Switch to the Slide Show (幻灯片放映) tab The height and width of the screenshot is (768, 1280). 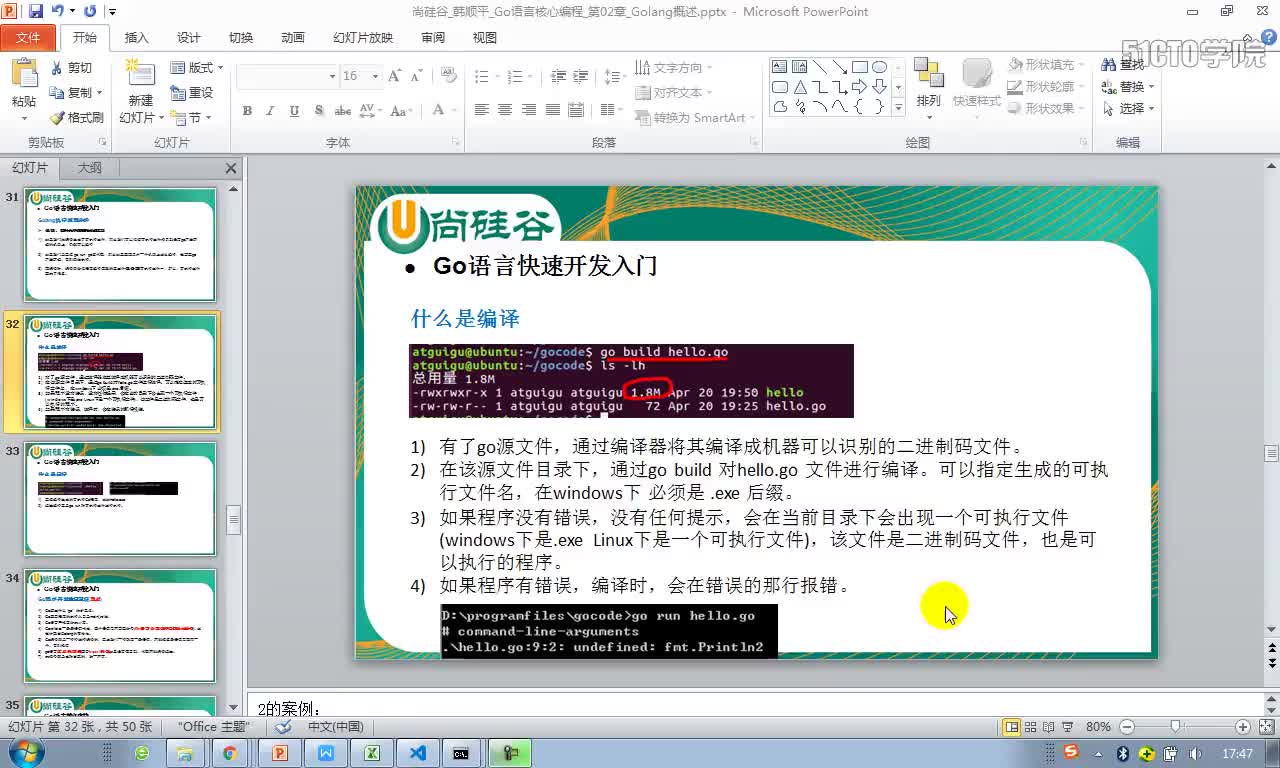click(x=363, y=37)
